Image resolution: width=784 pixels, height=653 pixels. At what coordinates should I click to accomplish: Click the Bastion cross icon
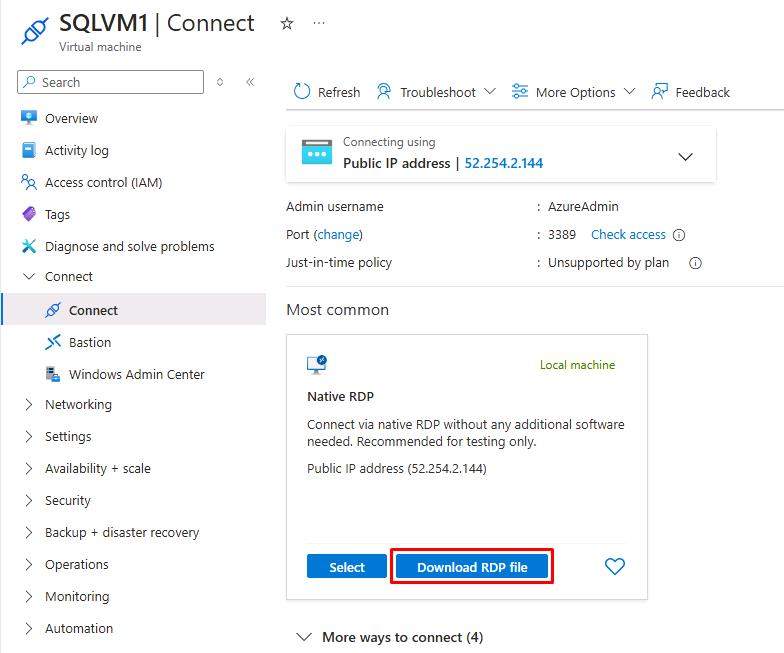tap(52, 342)
